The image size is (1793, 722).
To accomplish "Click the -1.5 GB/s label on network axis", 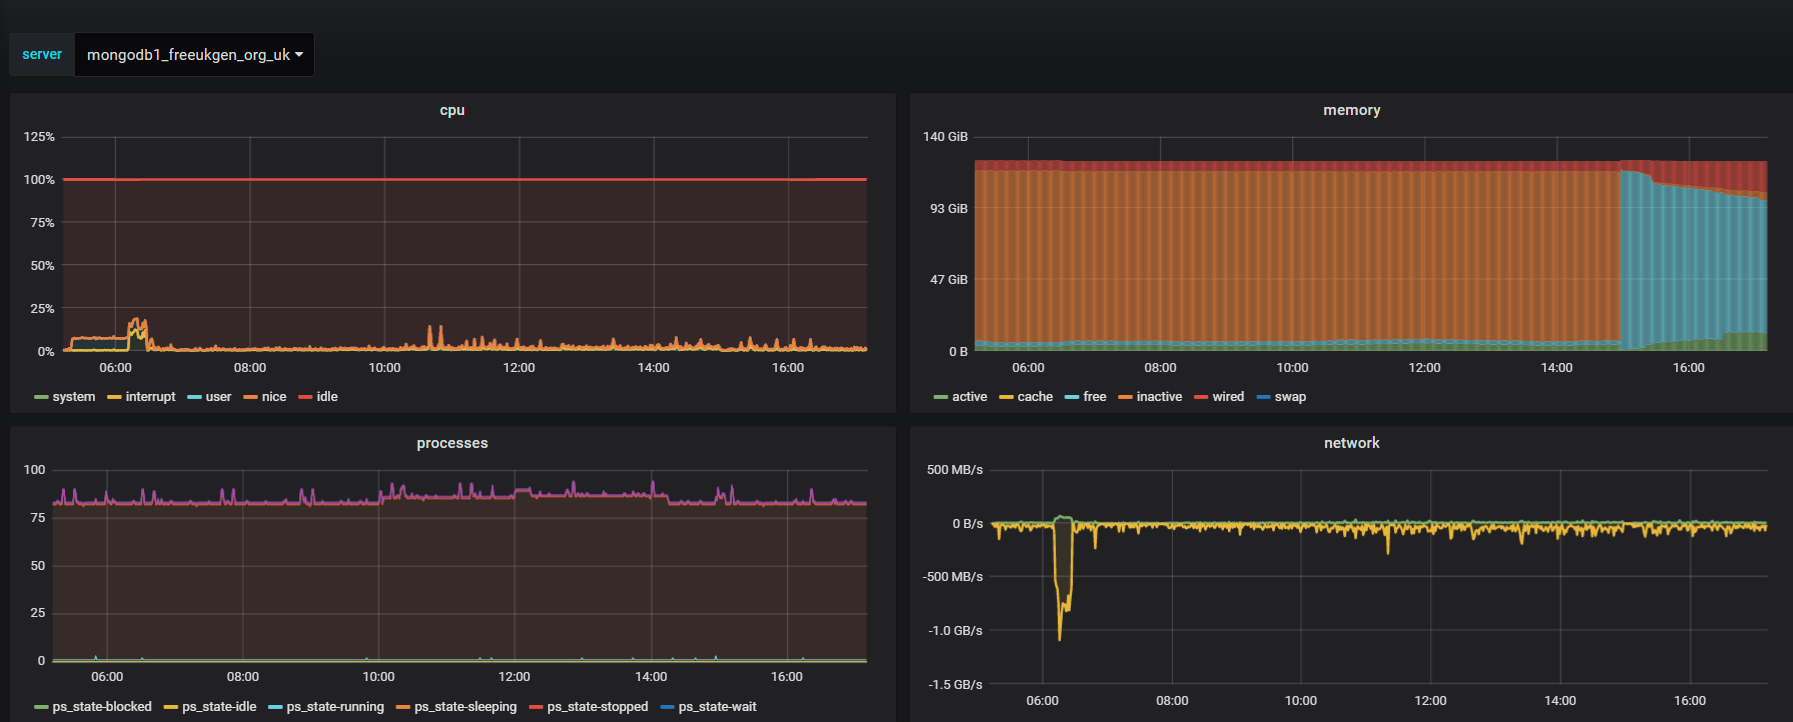I will (955, 685).
